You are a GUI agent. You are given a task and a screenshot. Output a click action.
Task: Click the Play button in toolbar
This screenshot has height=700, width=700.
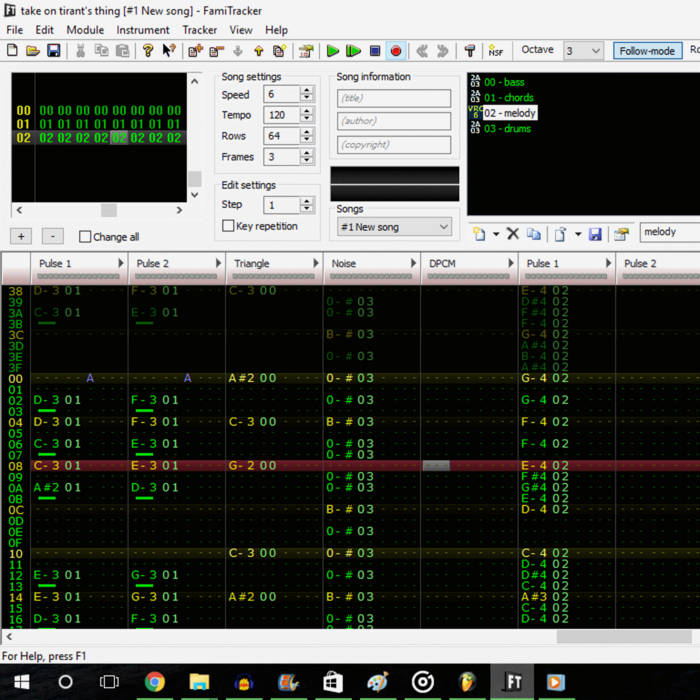334,51
